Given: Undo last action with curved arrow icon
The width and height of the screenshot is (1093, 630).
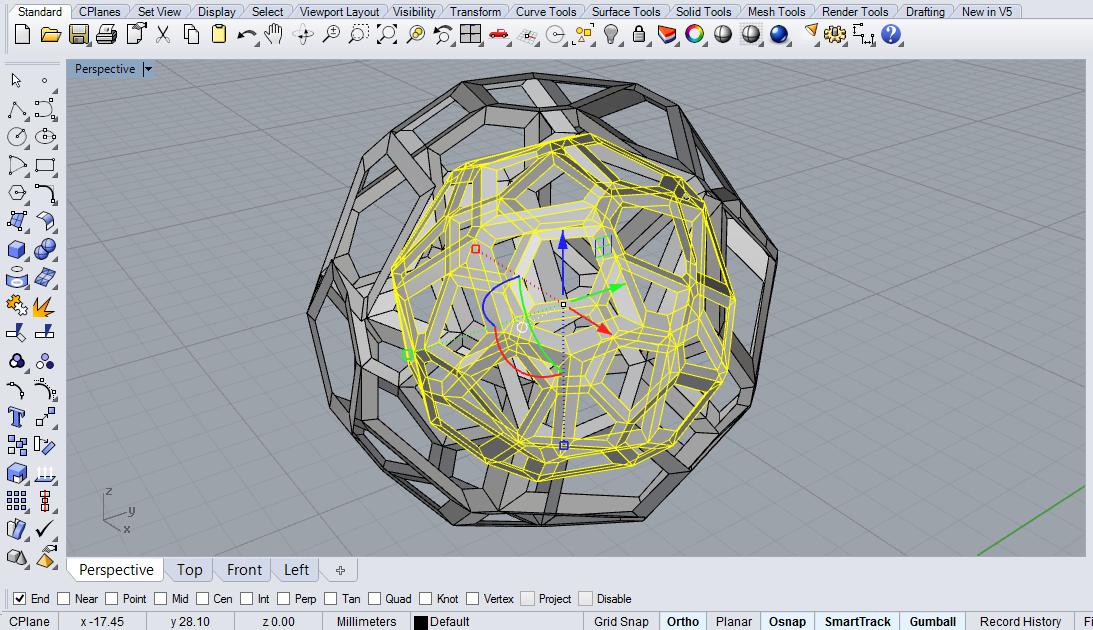Looking at the screenshot, I should click(246, 34).
